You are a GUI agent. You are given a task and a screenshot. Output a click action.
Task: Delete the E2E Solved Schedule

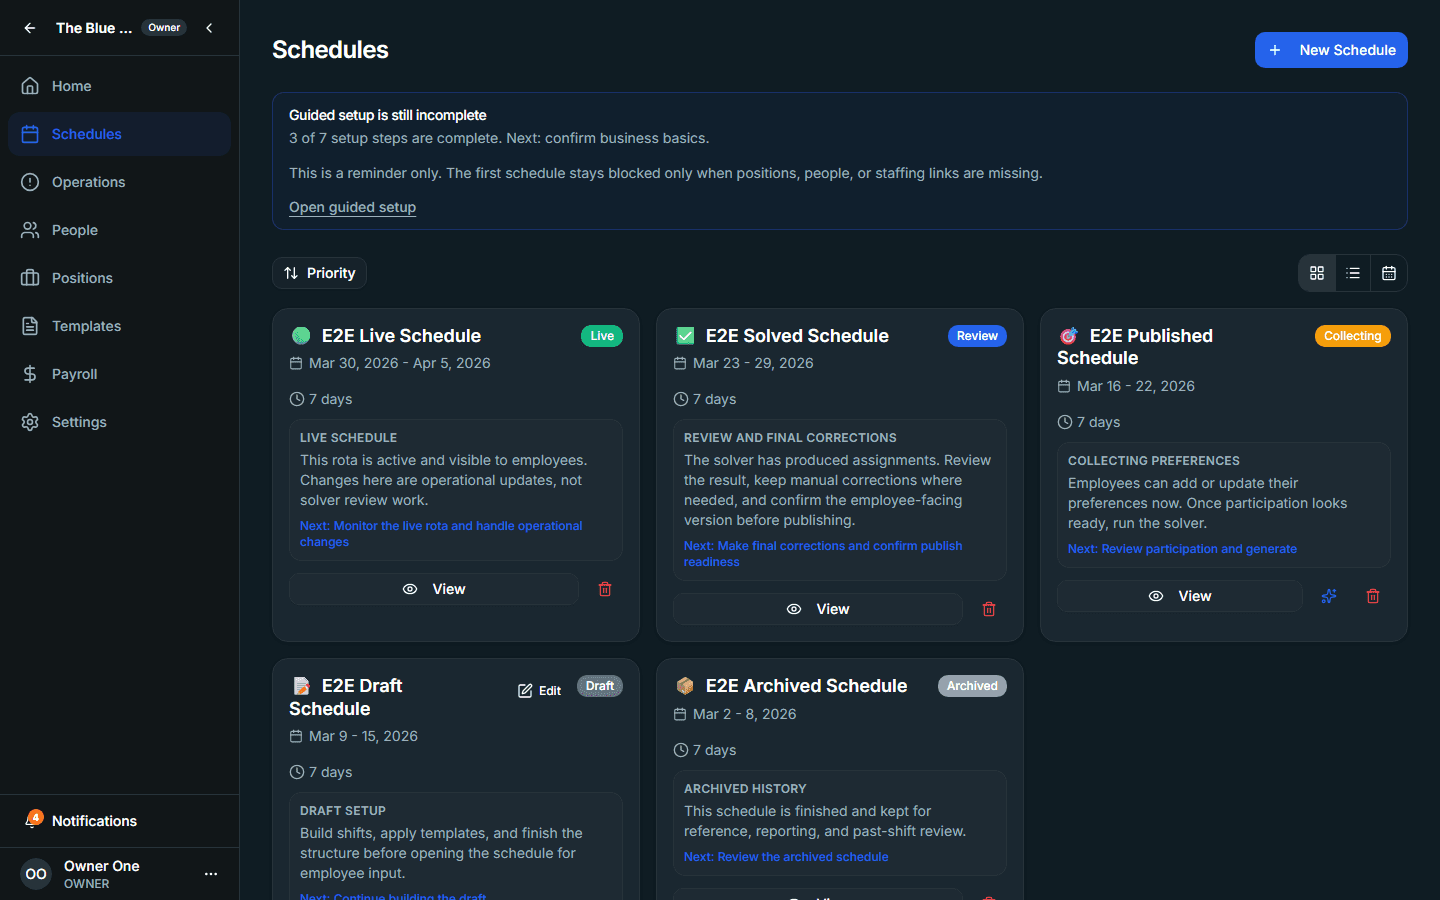tap(989, 609)
